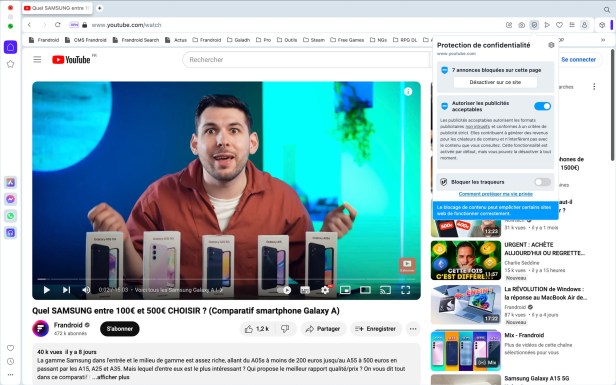This screenshot has width=616, height=385.
Task: Open the WhatsApp sidebar icon
Action: [x=11, y=216]
